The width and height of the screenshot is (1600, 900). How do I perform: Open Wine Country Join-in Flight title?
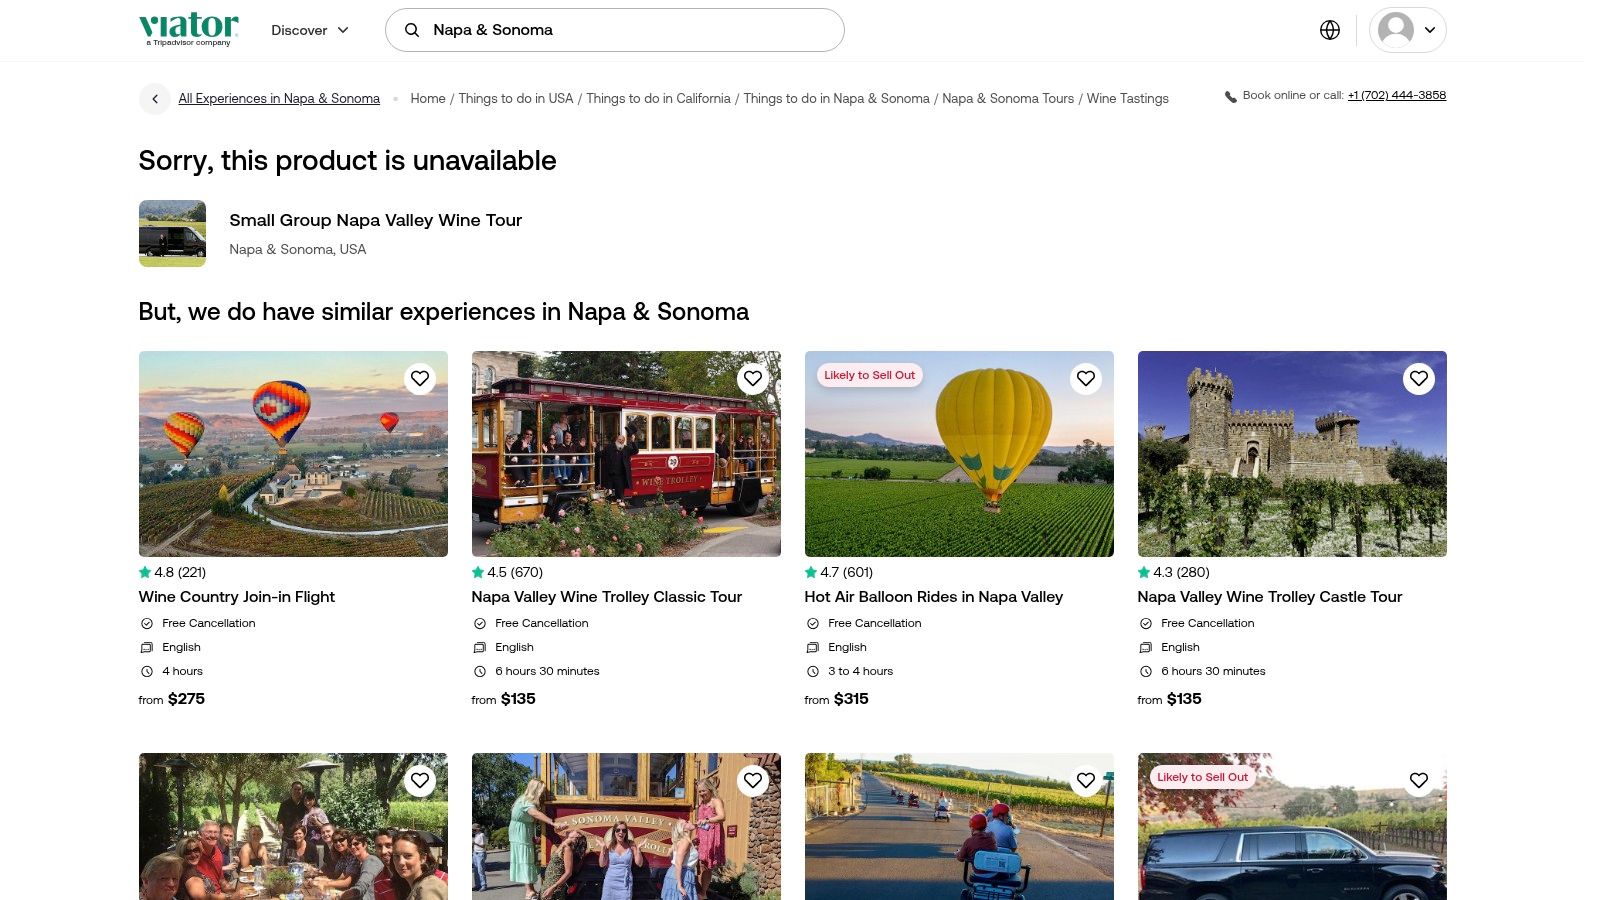pos(237,597)
